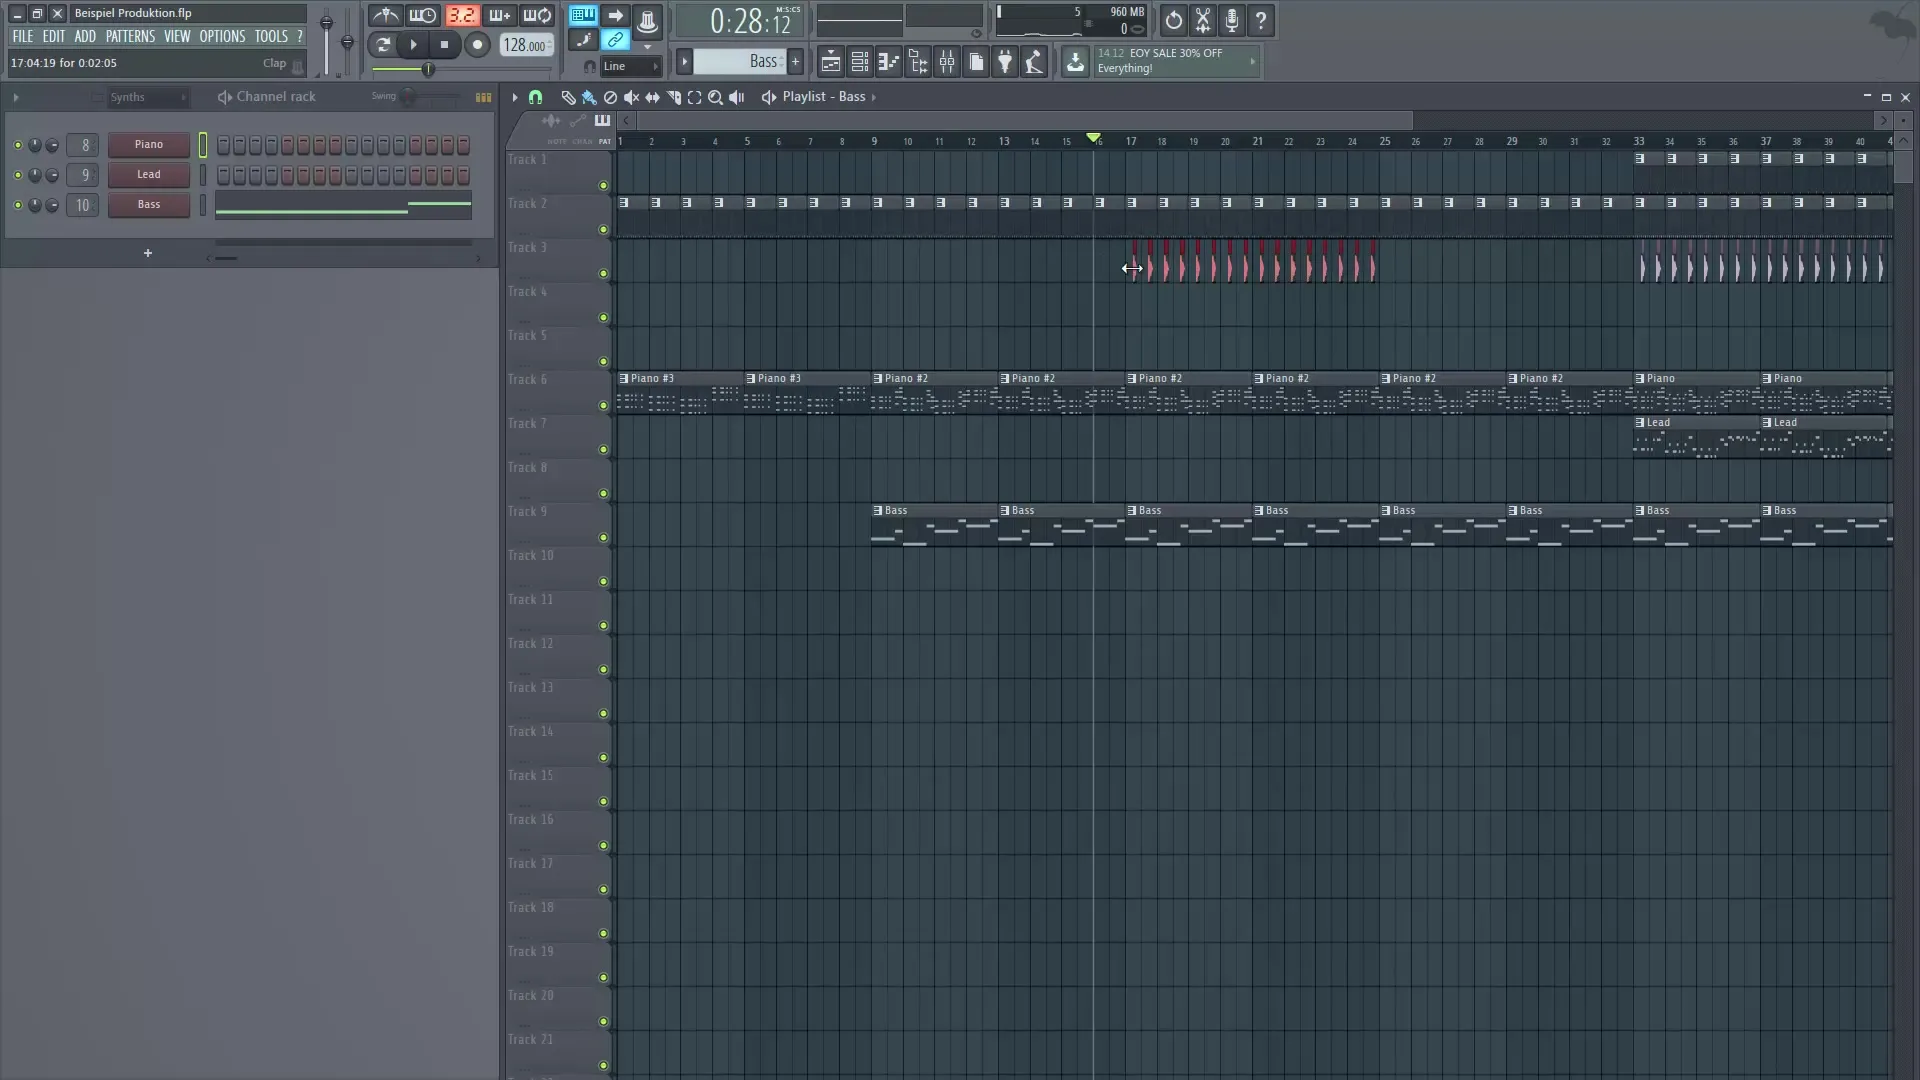Select the Paint tool in the playlist toolbar
This screenshot has height=1080, width=1920.
(588, 97)
